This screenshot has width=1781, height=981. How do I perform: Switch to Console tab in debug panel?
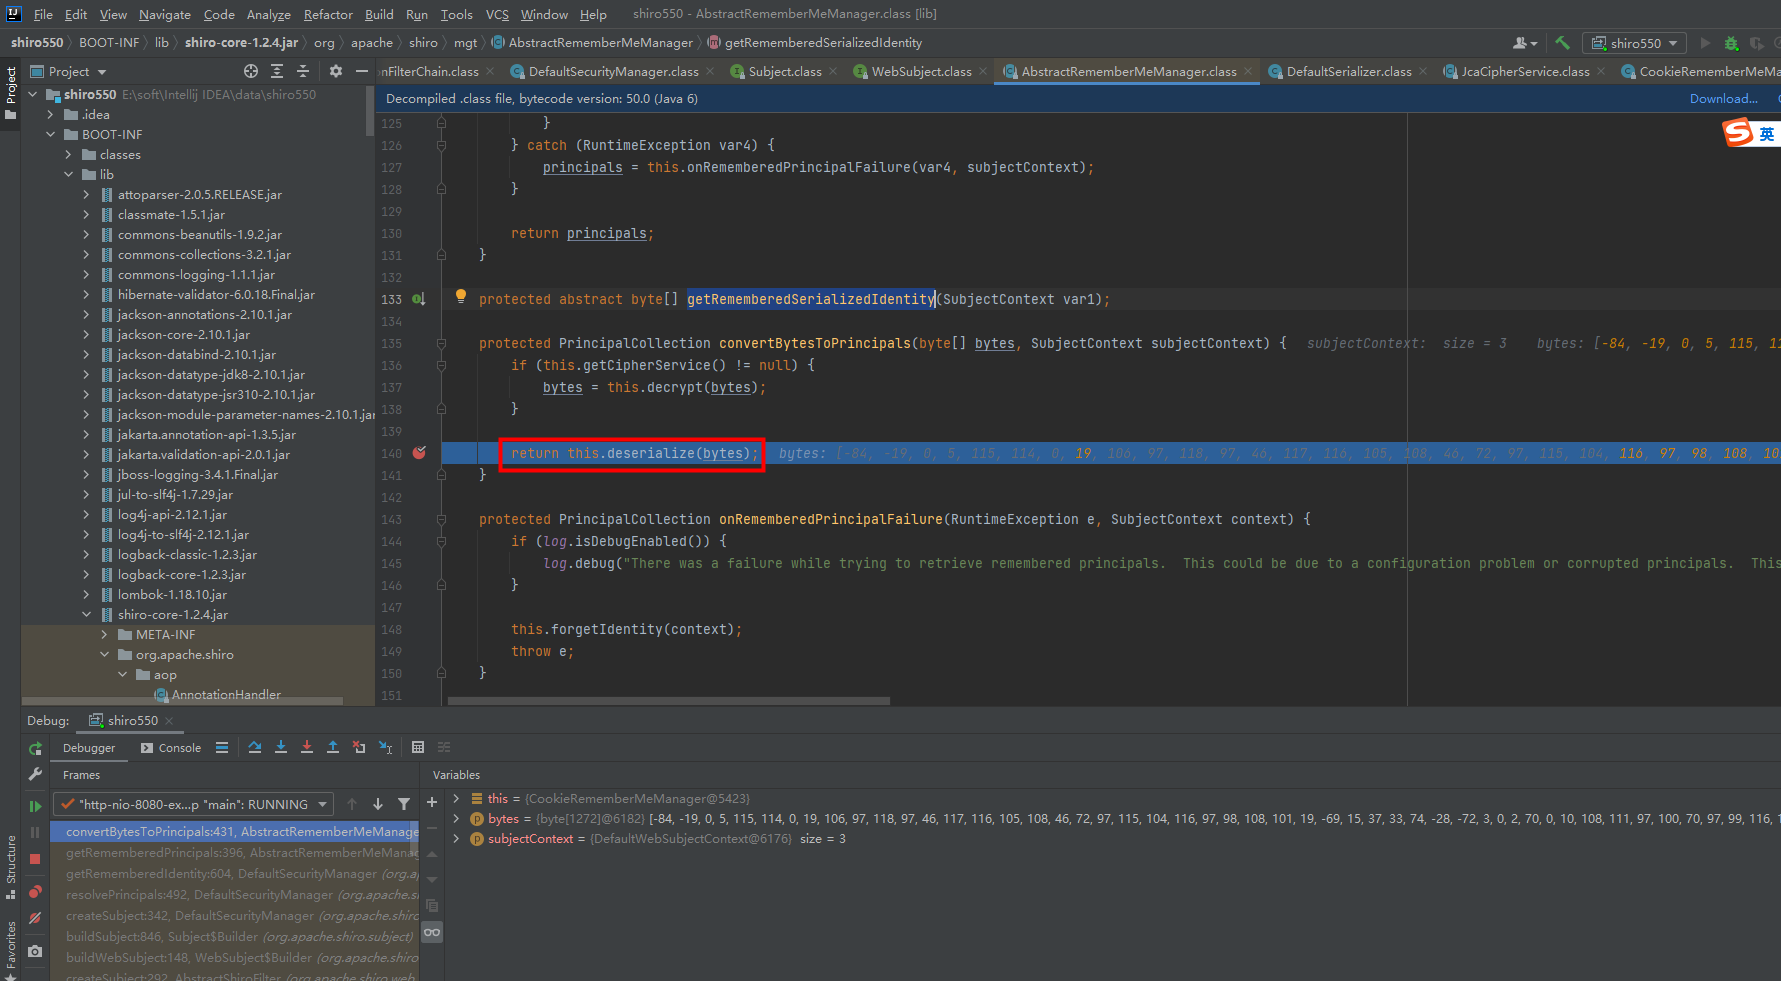click(x=171, y=747)
